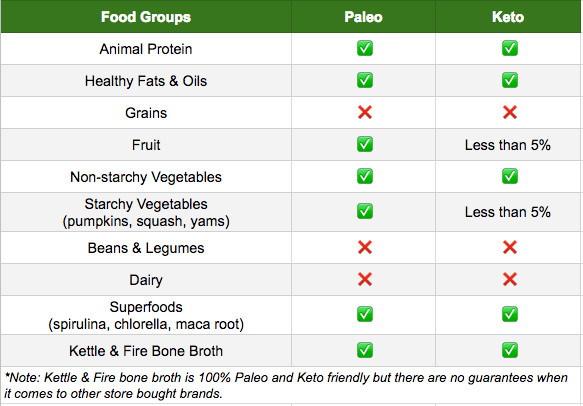
Task: Click Keto checkmark for Non-starchy Vegetables
Action: (x=509, y=176)
